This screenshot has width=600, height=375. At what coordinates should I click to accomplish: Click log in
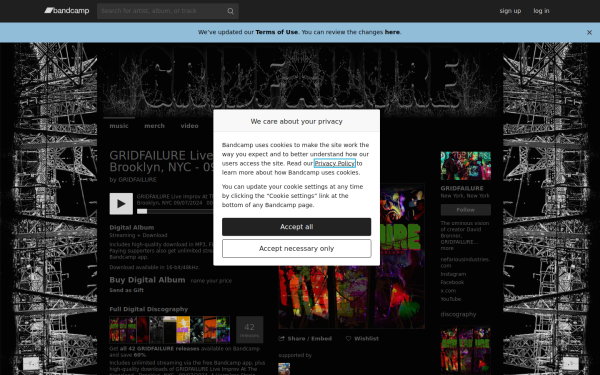pos(541,11)
